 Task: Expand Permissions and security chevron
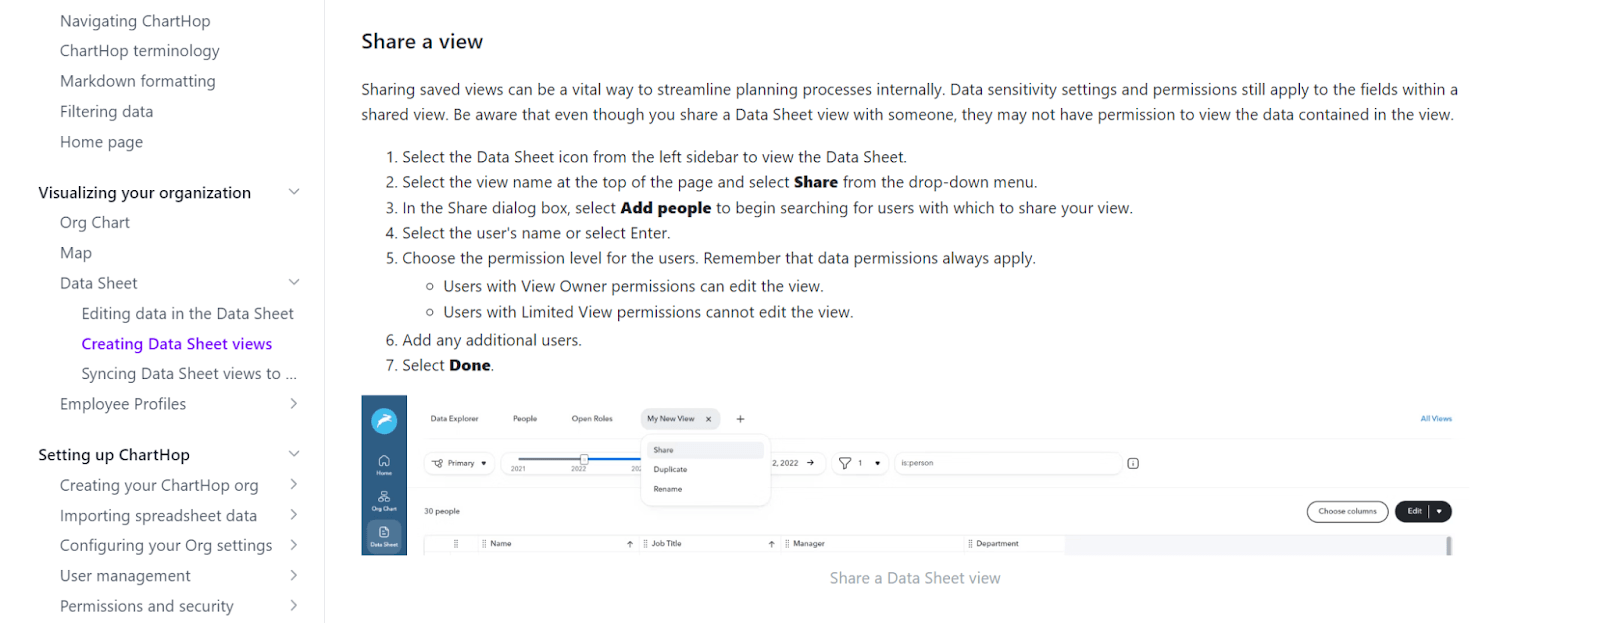point(294,606)
